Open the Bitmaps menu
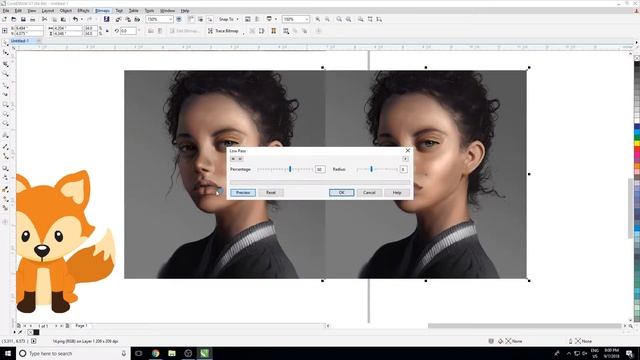This screenshot has height=360, width=640. [x=102, y=11]
